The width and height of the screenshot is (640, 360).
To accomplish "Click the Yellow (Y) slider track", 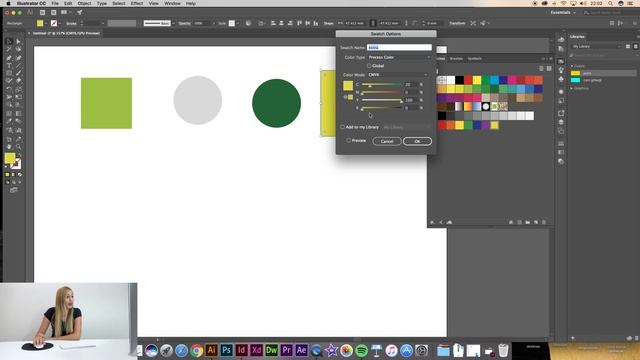I will pyautogui.click(x=382, y=100).
